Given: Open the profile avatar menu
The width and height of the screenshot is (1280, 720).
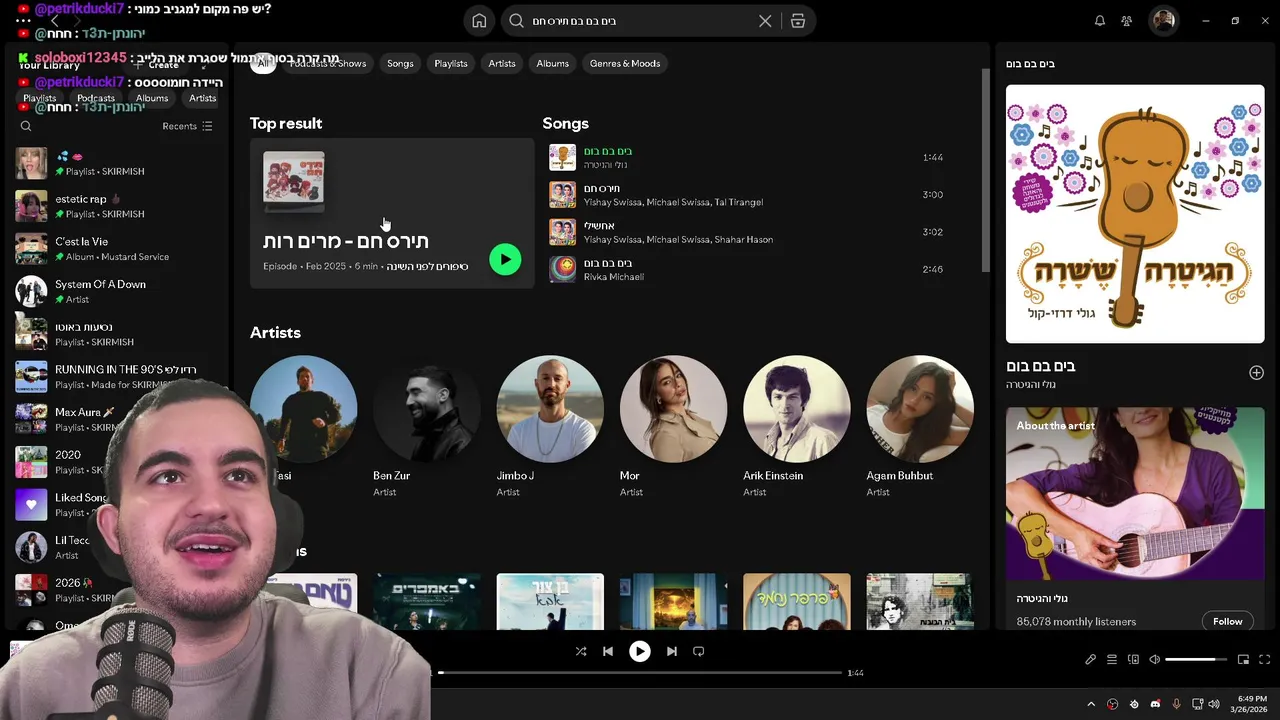Looking at the screenshot, I should (x=1163, y=21).
